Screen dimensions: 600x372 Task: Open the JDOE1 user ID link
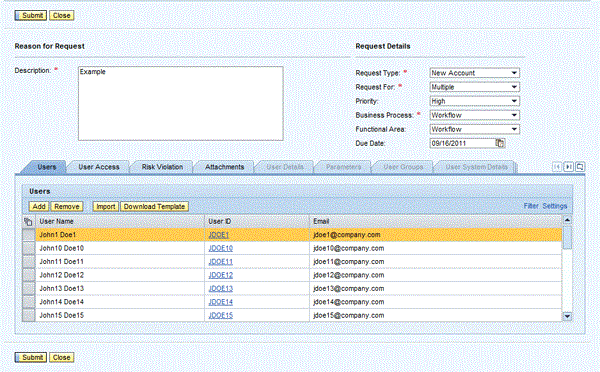click(218, 235)
